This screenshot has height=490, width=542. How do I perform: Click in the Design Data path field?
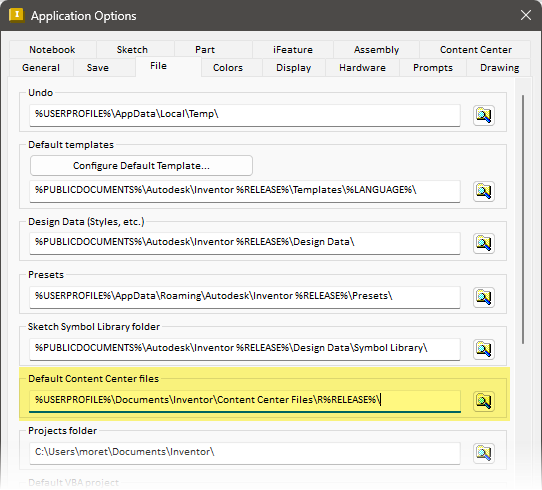coord(245,243)
